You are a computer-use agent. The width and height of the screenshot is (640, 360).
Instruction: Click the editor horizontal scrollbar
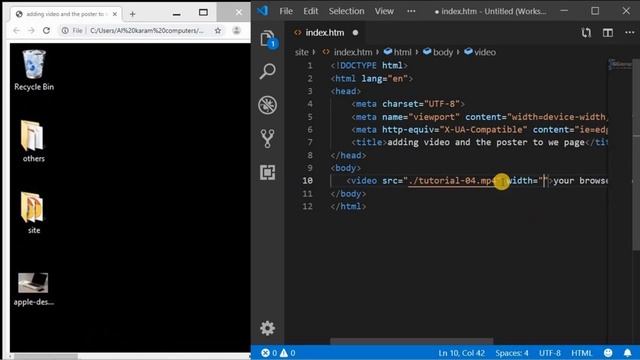411,341
